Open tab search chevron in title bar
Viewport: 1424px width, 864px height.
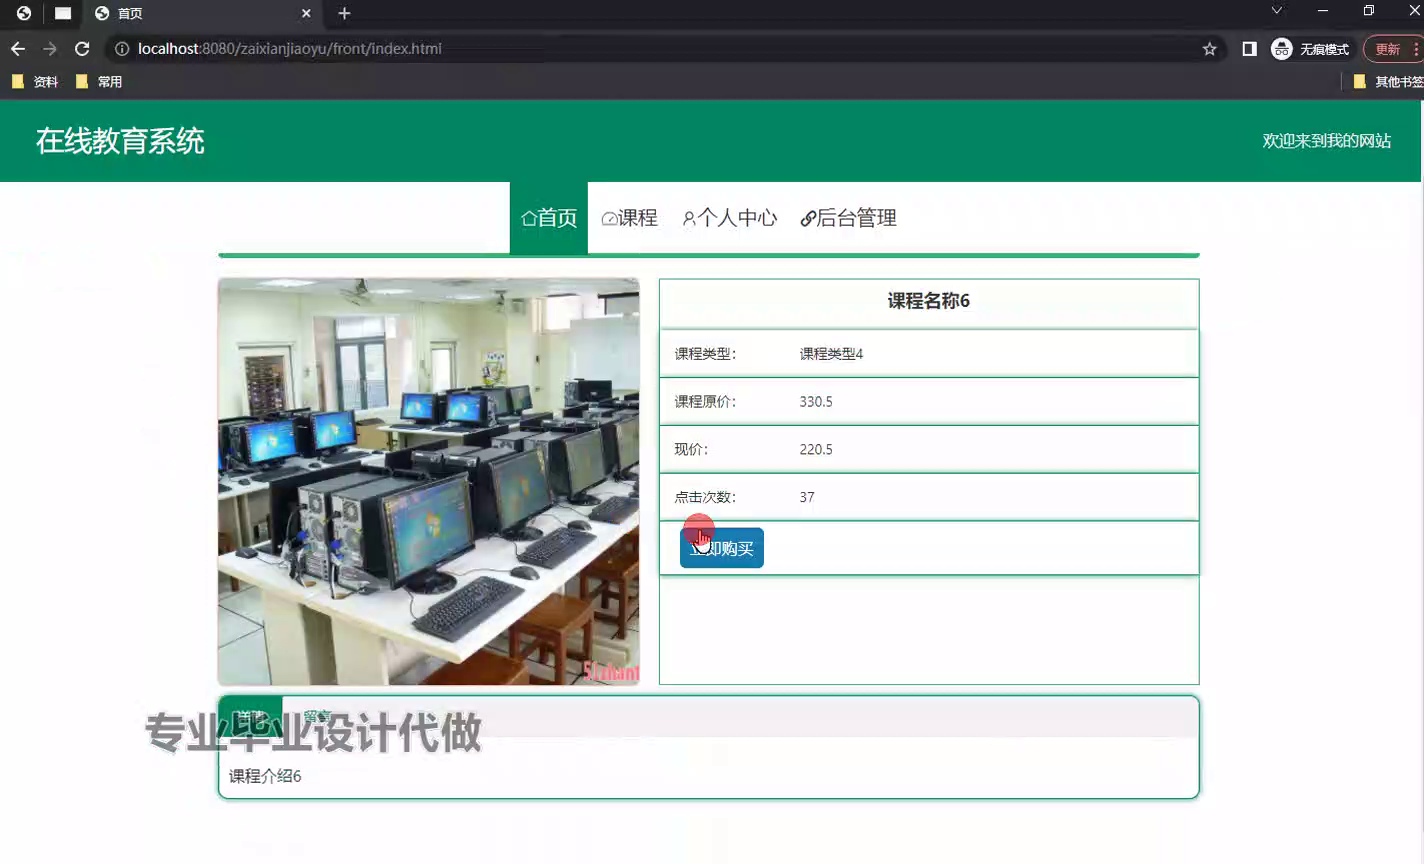[1276, 11]
